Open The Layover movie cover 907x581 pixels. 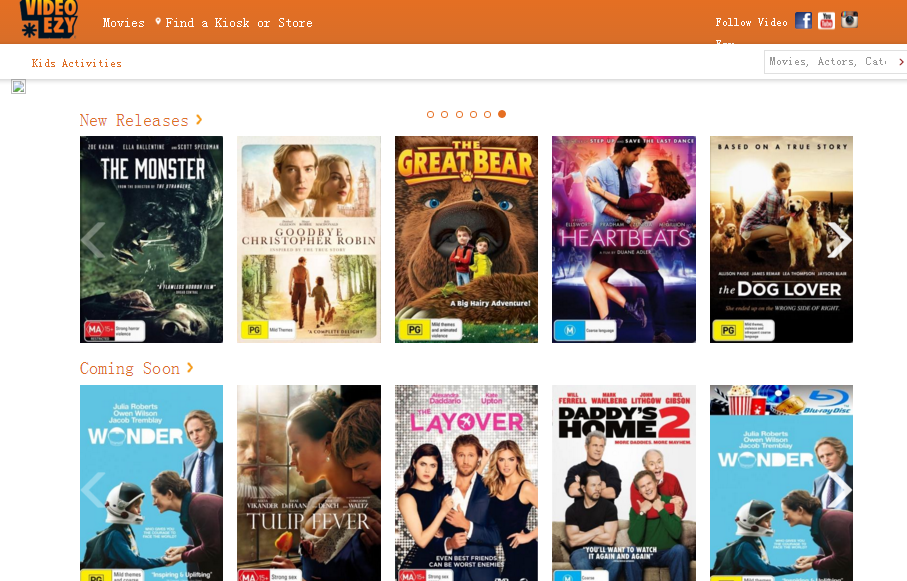[x=466, y=483]
